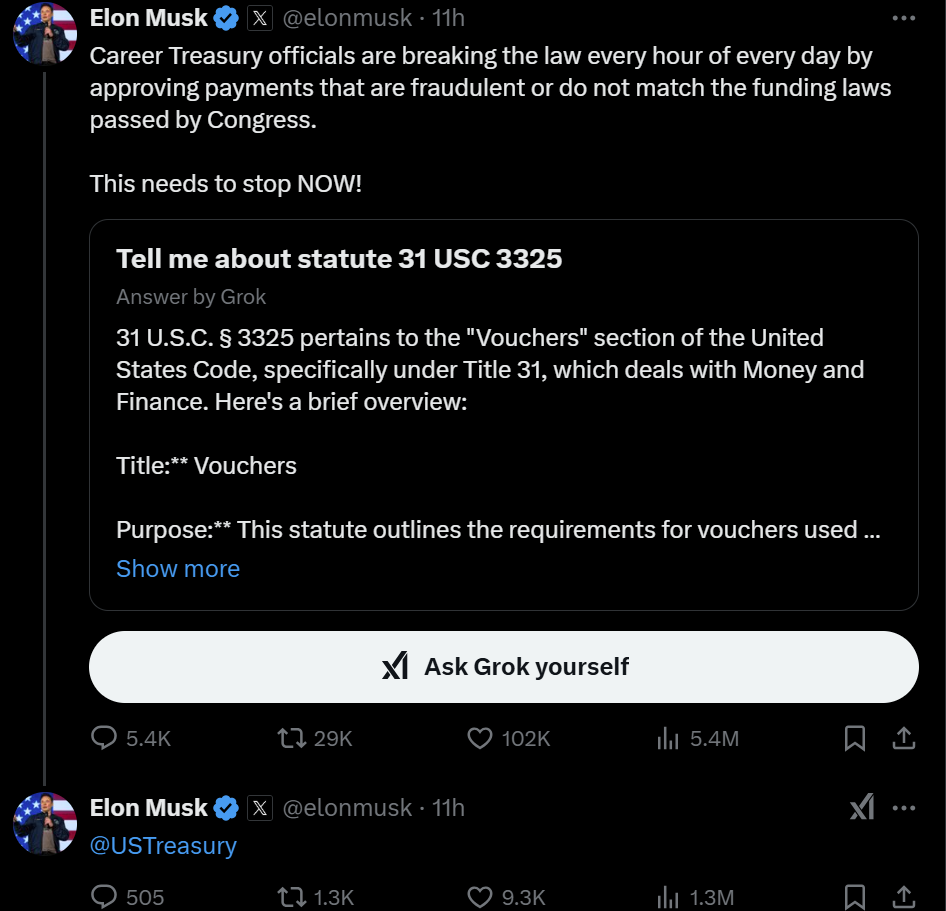The height and width of the screenshot is (911, 946).
Task: Click the X affiliation badge on first post
Action: 260,18
